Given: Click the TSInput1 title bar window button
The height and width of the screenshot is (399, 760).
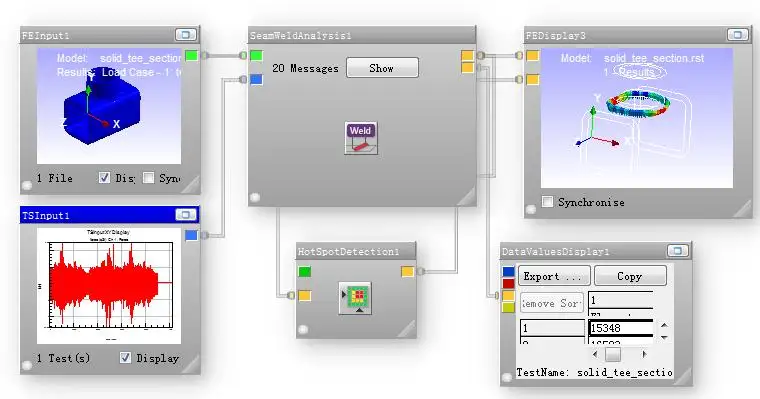Looking at the screenshot, I should click(x=186, y=215).
